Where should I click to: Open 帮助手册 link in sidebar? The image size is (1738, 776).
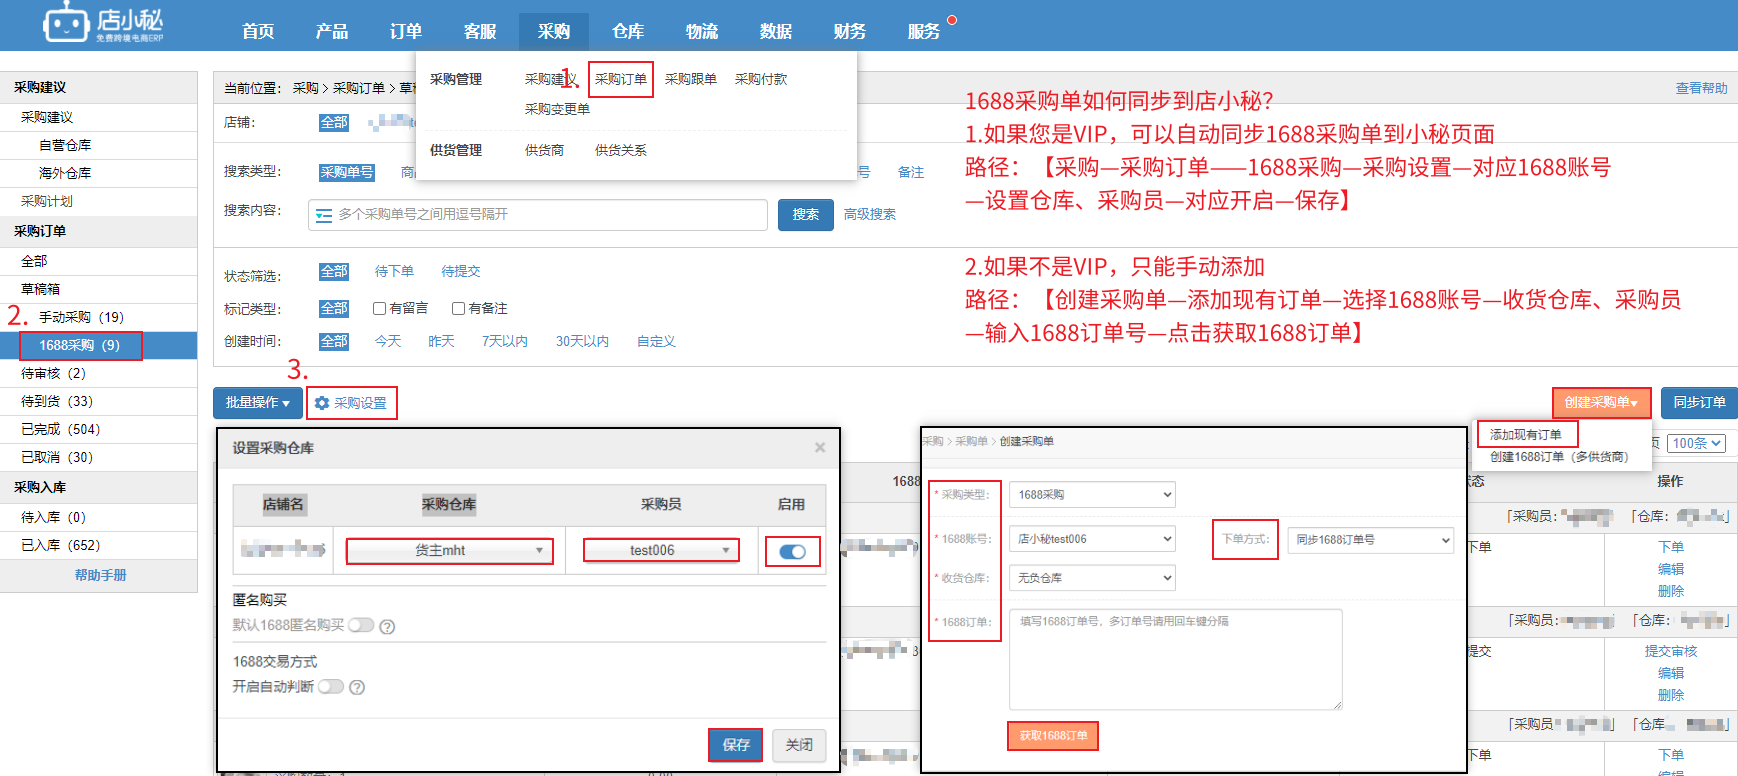(x=100, y=575)
